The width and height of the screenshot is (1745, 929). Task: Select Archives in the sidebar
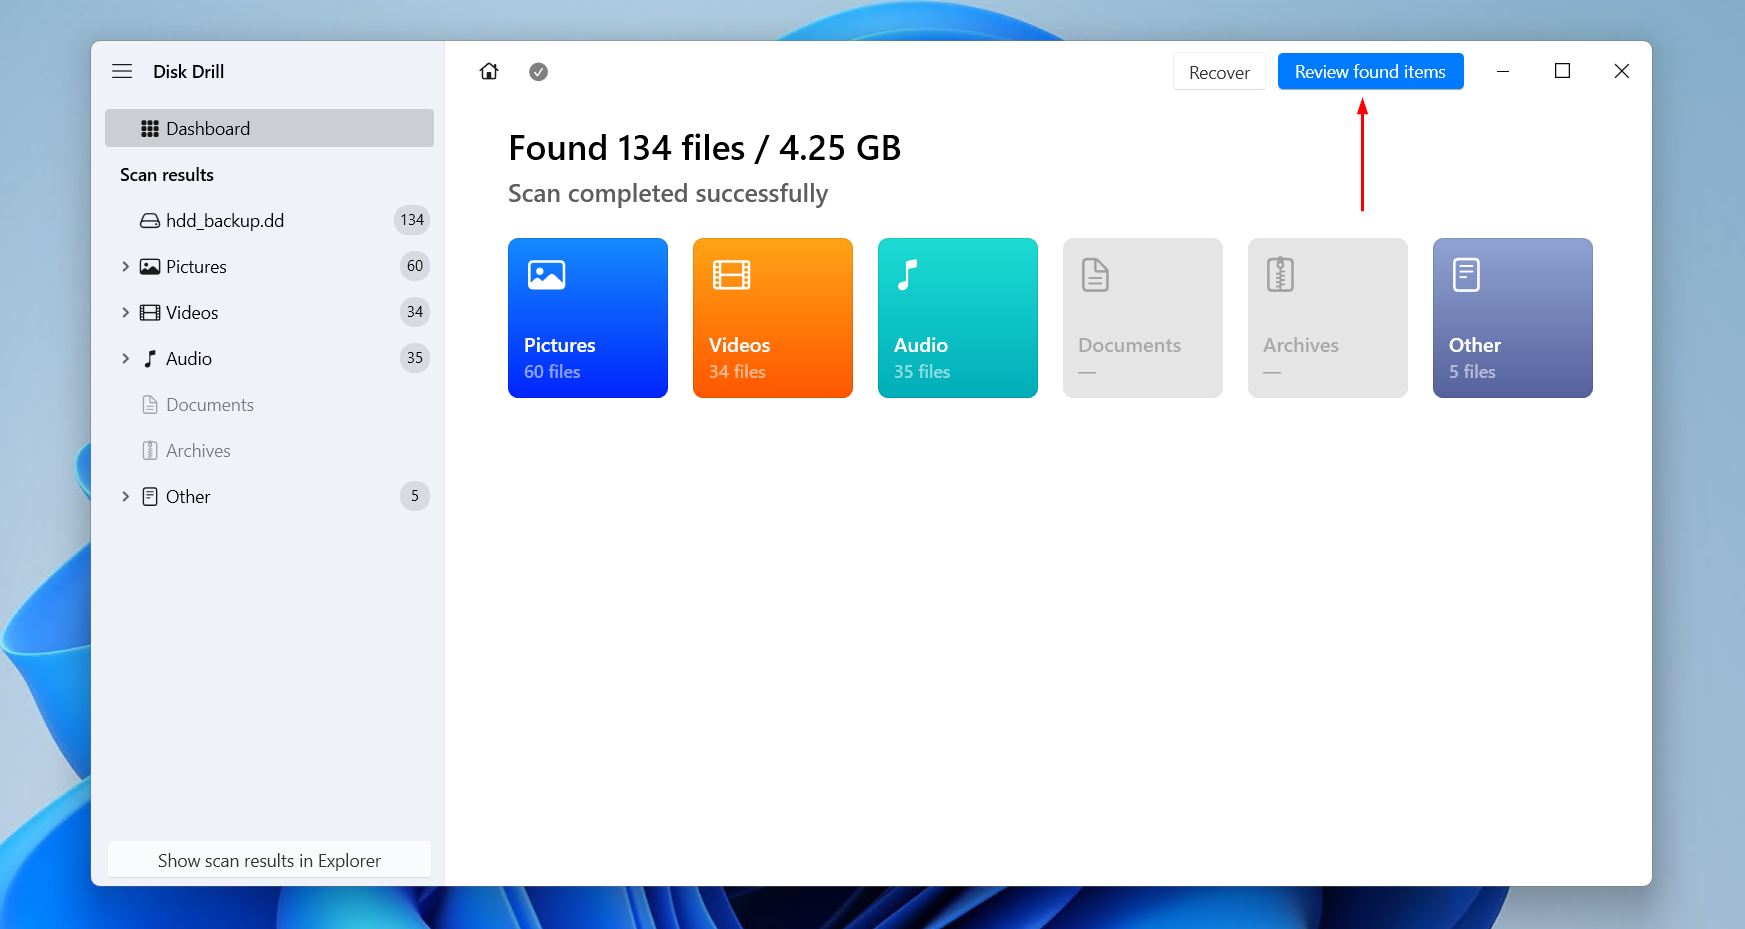coord(198,450)
